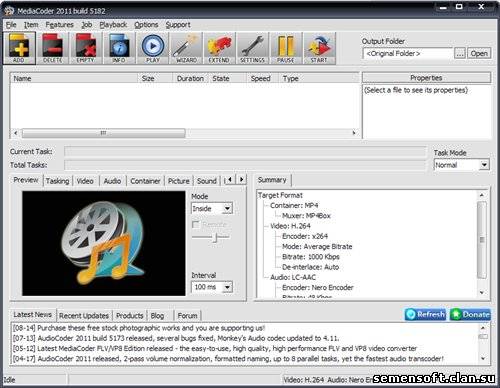
Task: Click the Output Folder path field
Action: [x=408, y=53]
